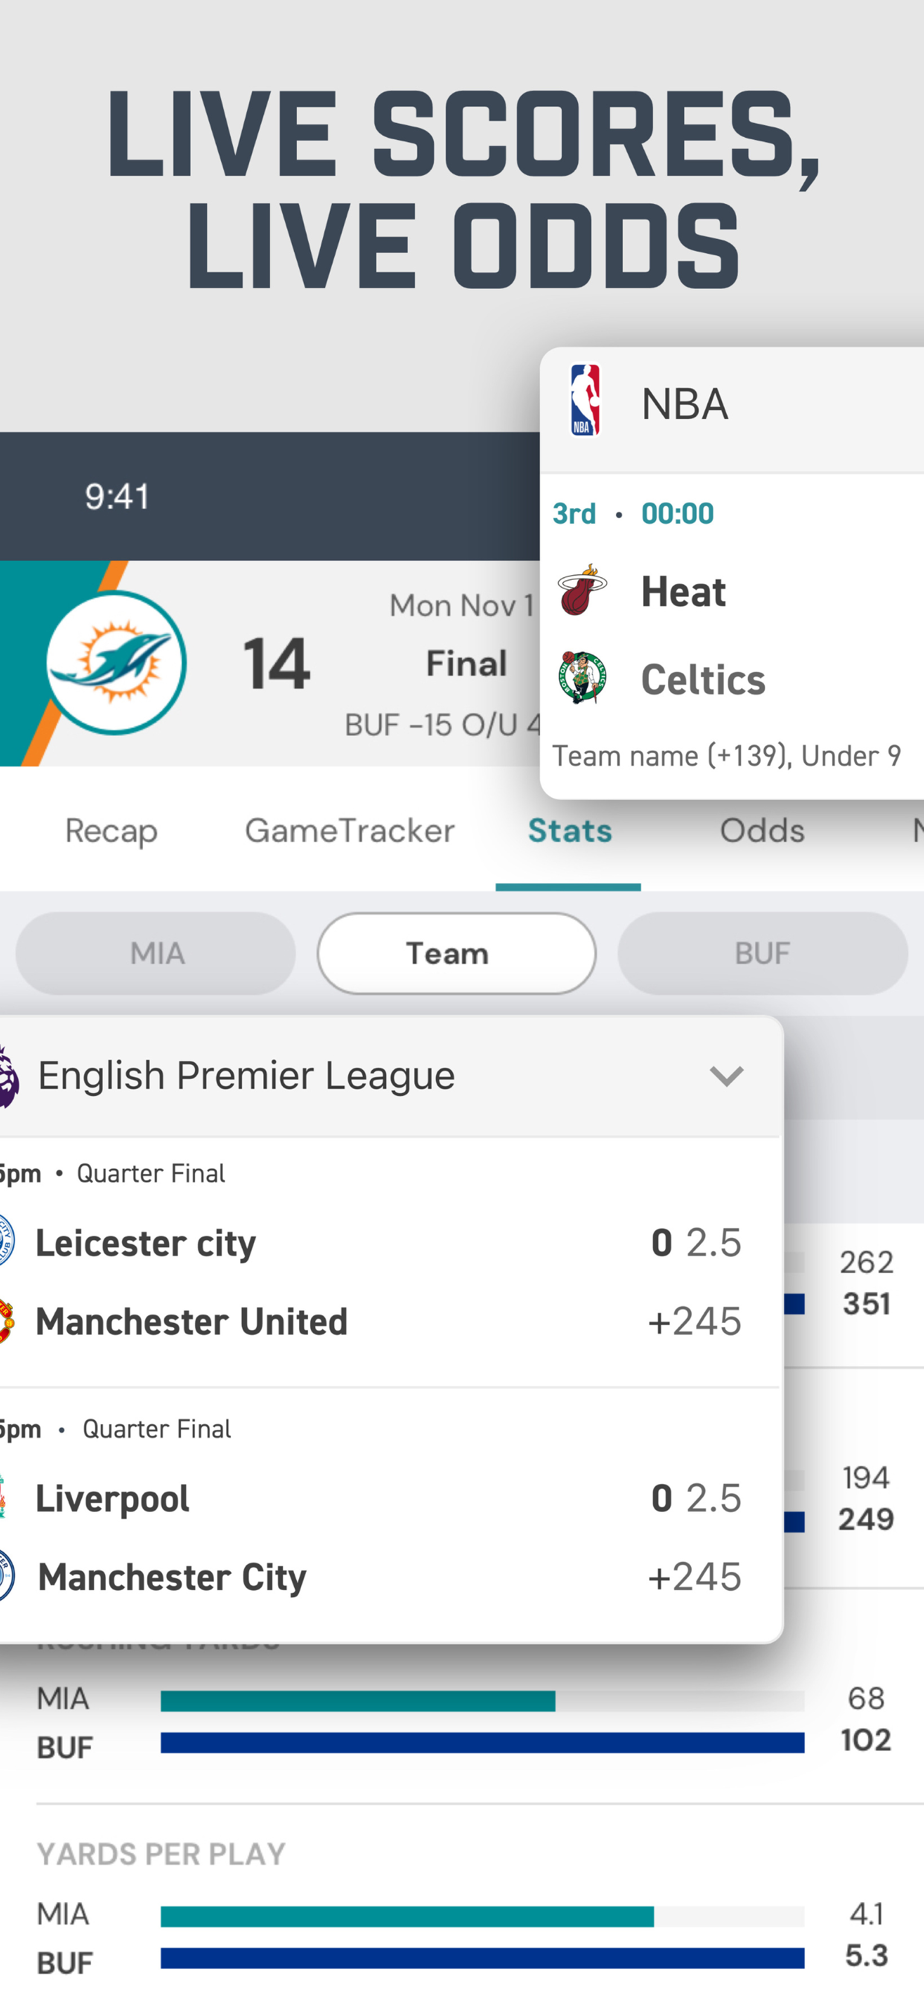
Task: Tap the Miami Dolphins team logo
Action: [116, 663]
